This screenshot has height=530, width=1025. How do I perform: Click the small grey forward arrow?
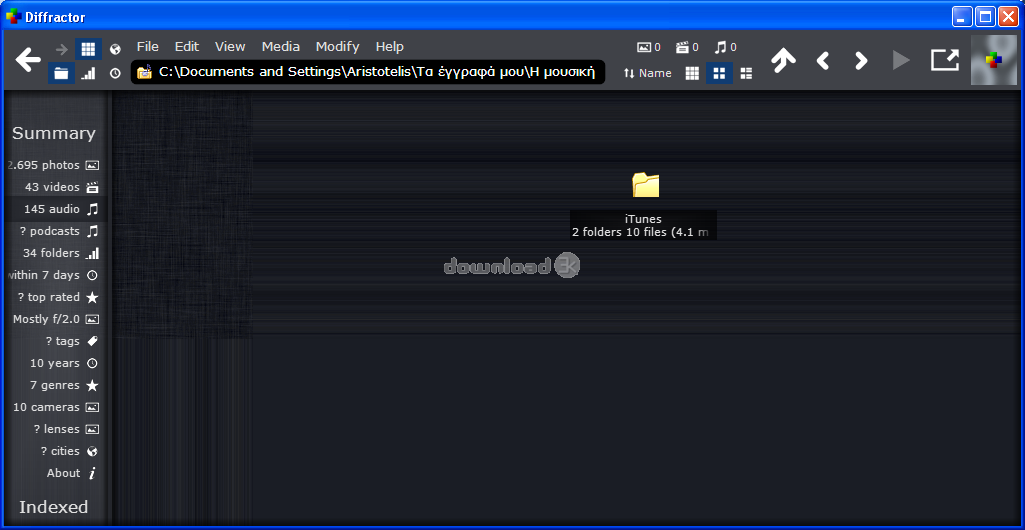(61, 49)
